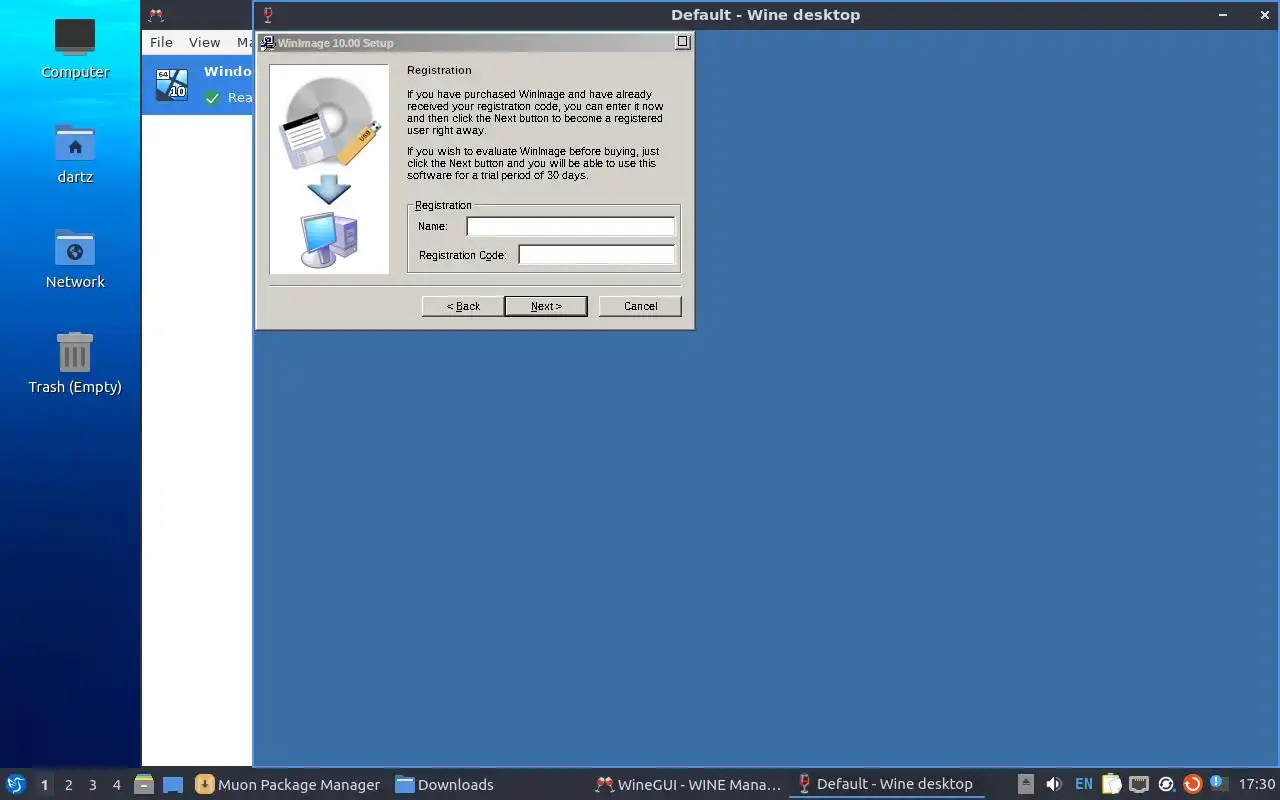Focus the Name registration field

coord(570,226)
